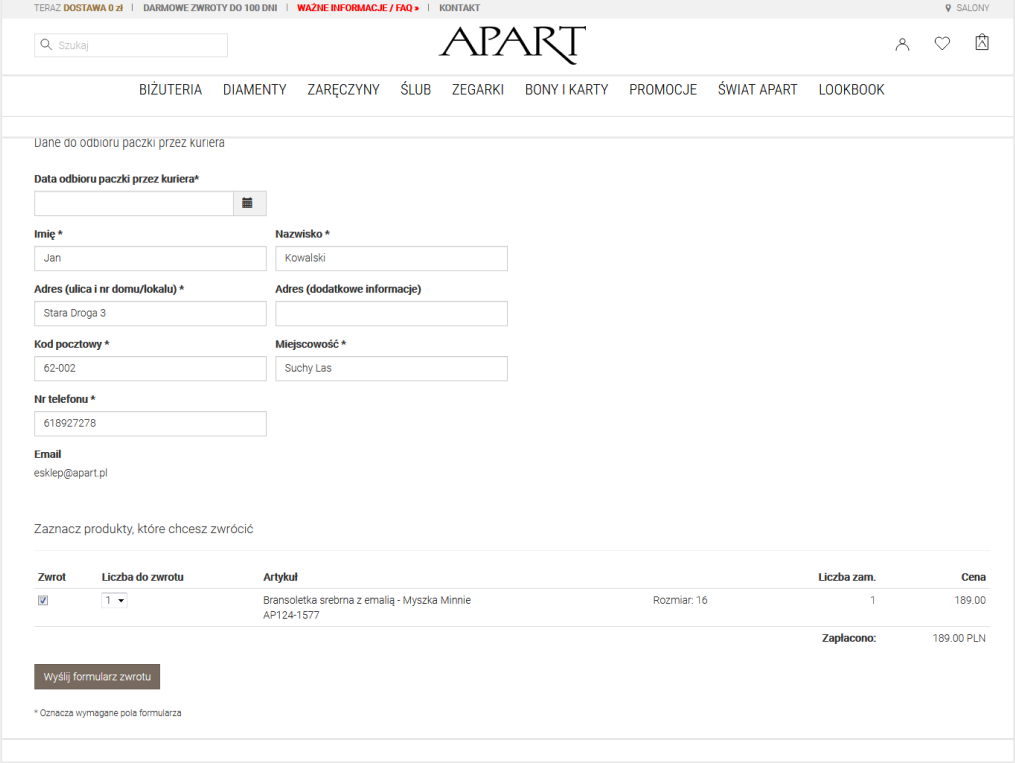Click the pickup date input field
1015x763 pixels.
coord(134,203)
